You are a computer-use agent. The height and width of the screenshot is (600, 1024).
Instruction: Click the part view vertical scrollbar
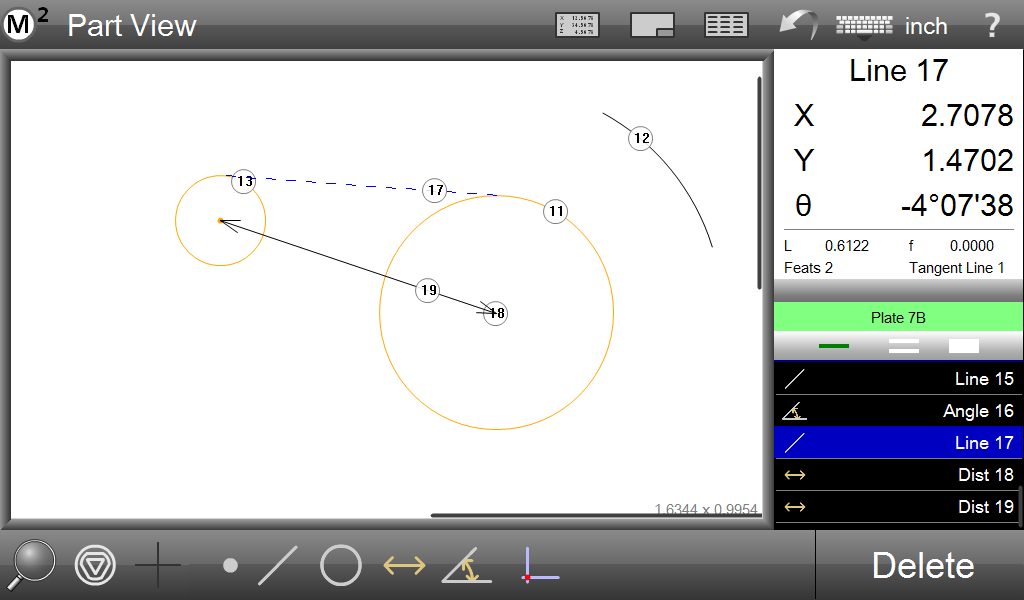click(x=760, y=180)
